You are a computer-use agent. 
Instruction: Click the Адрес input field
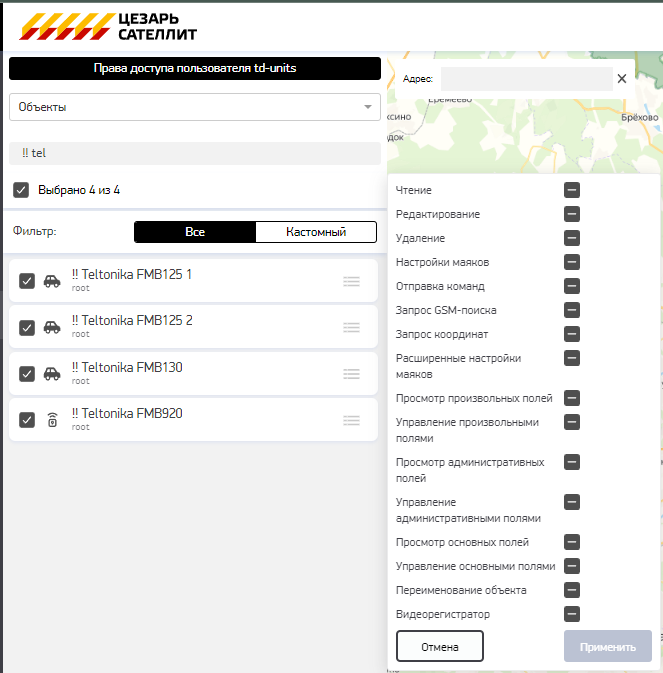pos(527,79)
